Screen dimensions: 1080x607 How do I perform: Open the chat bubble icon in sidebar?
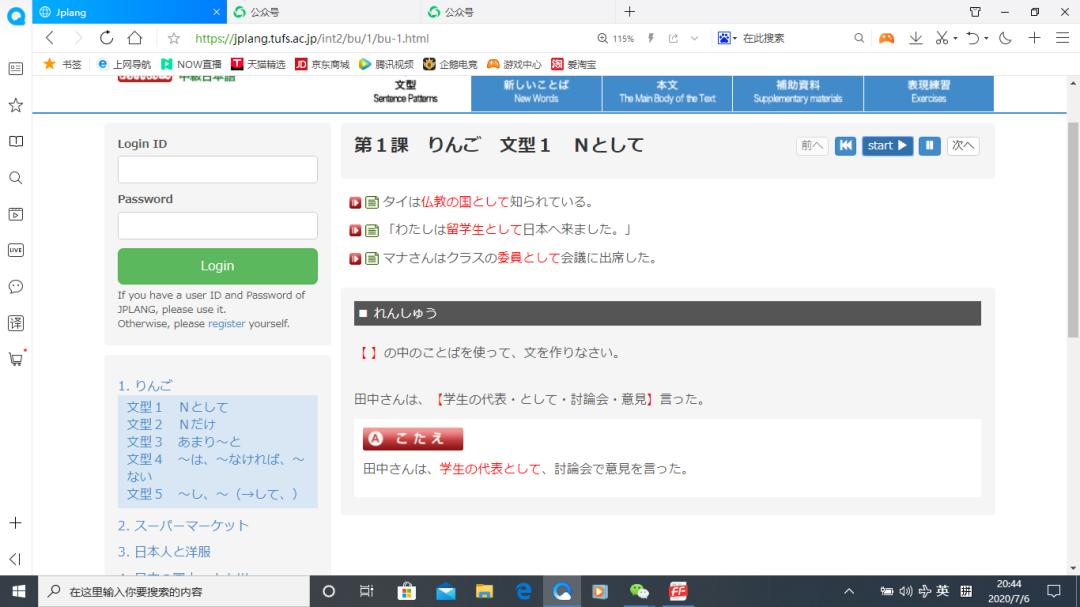[15, 287]
